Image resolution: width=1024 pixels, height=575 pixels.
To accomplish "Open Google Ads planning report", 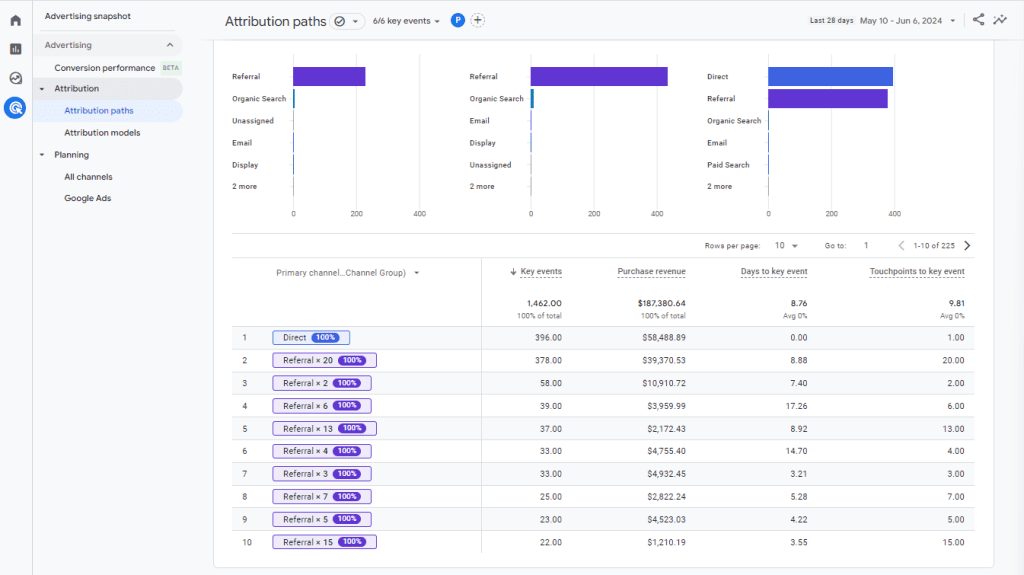I will click(88, 198).
